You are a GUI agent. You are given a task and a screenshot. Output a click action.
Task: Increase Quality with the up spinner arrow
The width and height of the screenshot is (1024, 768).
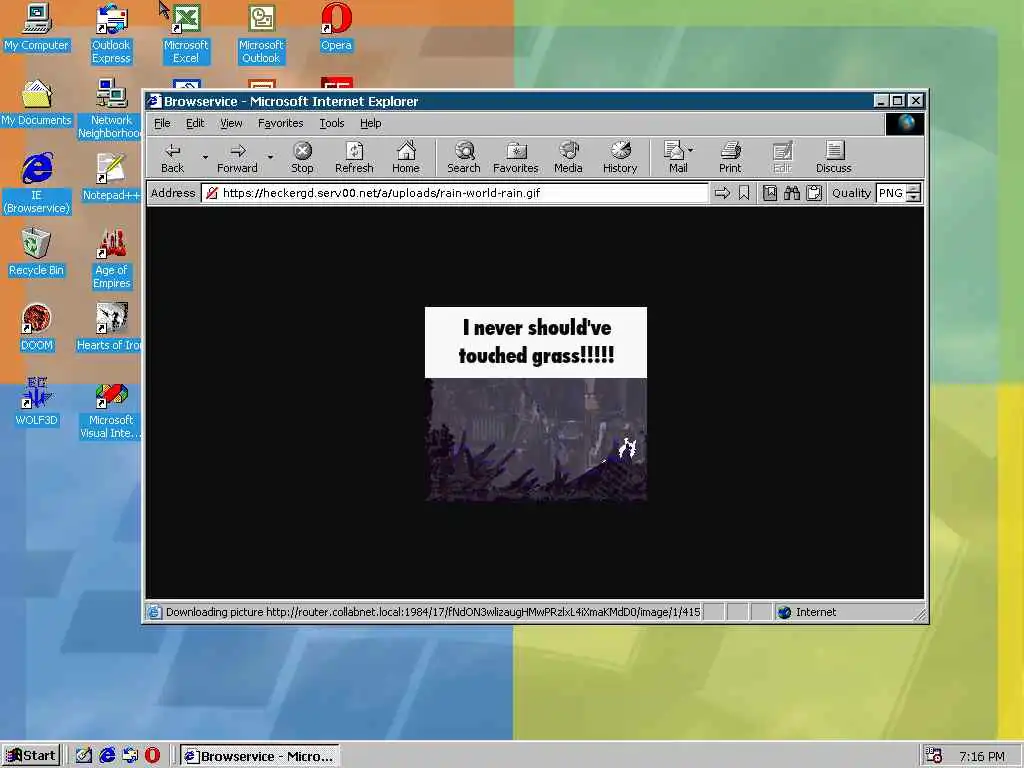click(x=914, y=189)
